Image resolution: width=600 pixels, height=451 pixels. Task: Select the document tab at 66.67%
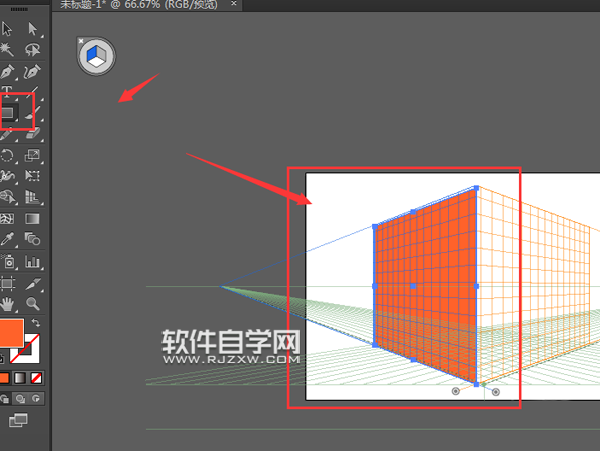pyautogui.click(x=139, y=5)
